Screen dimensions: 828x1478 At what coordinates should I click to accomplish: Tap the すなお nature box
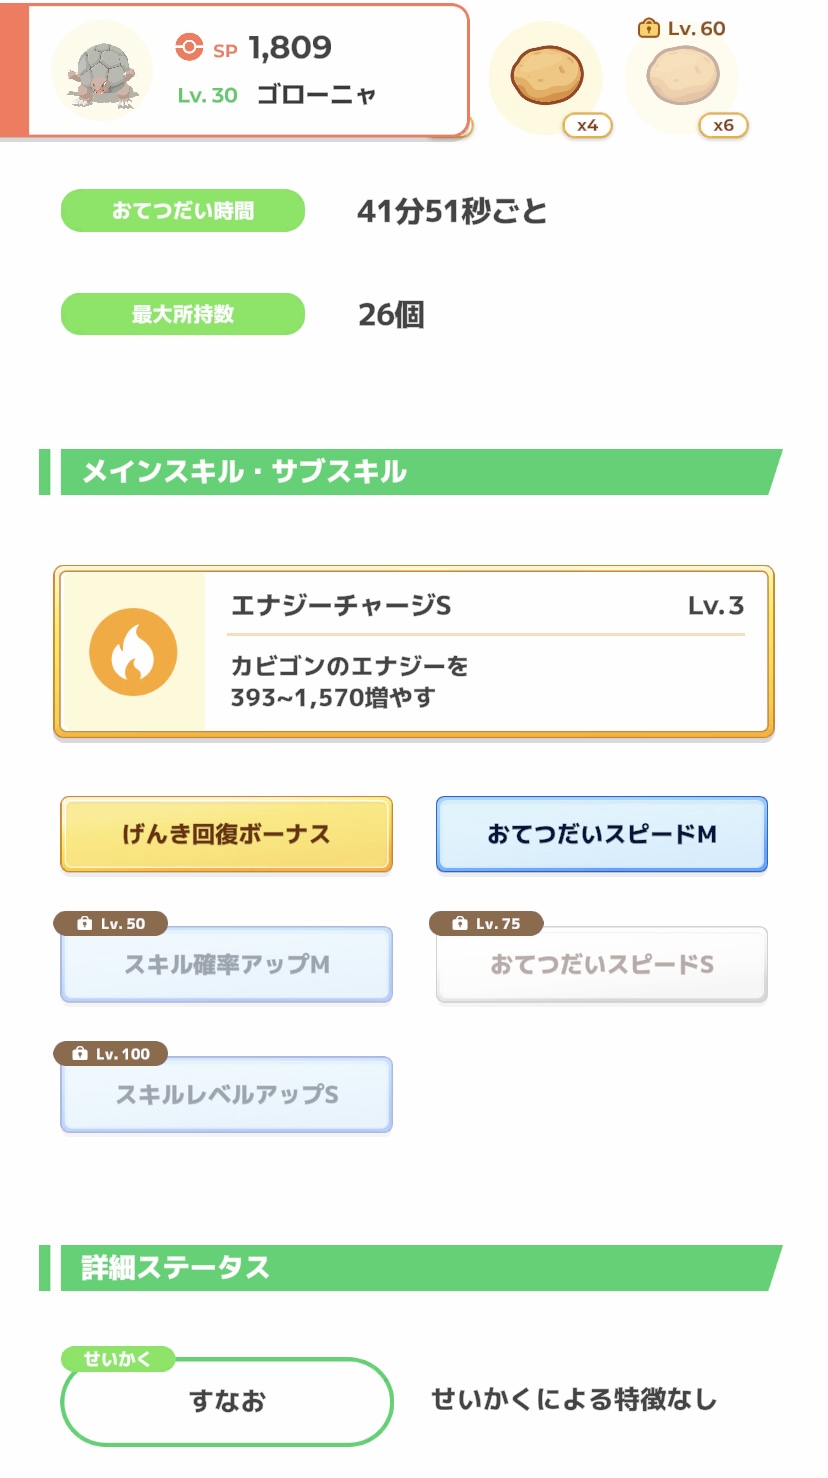[x=227, y=1402]
